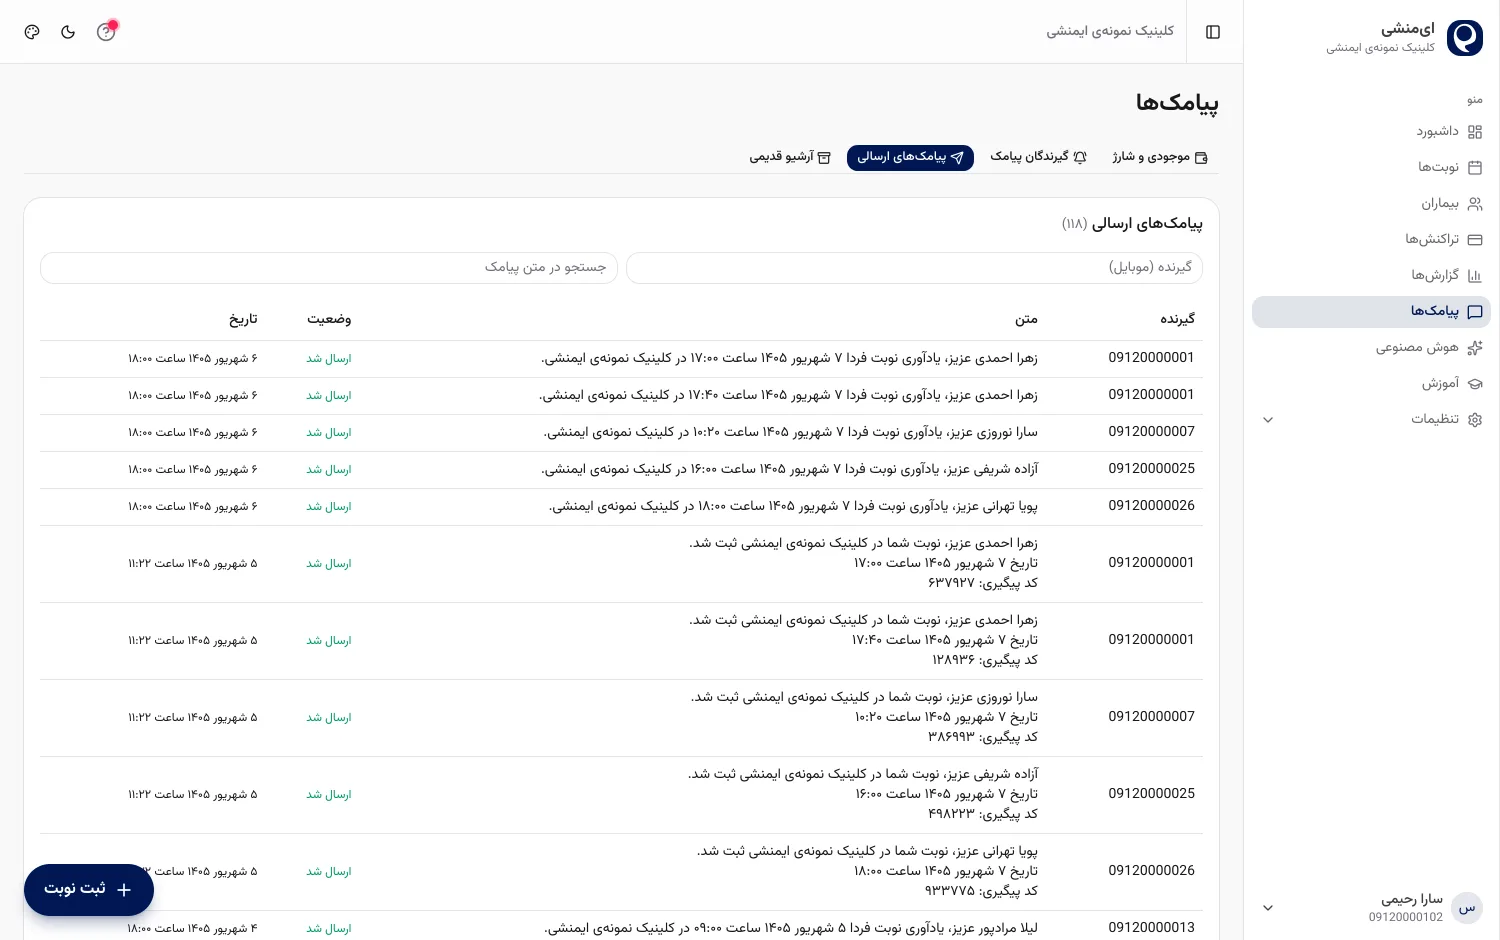
Task: Click the گیرنده column header
Action: 1177,319
